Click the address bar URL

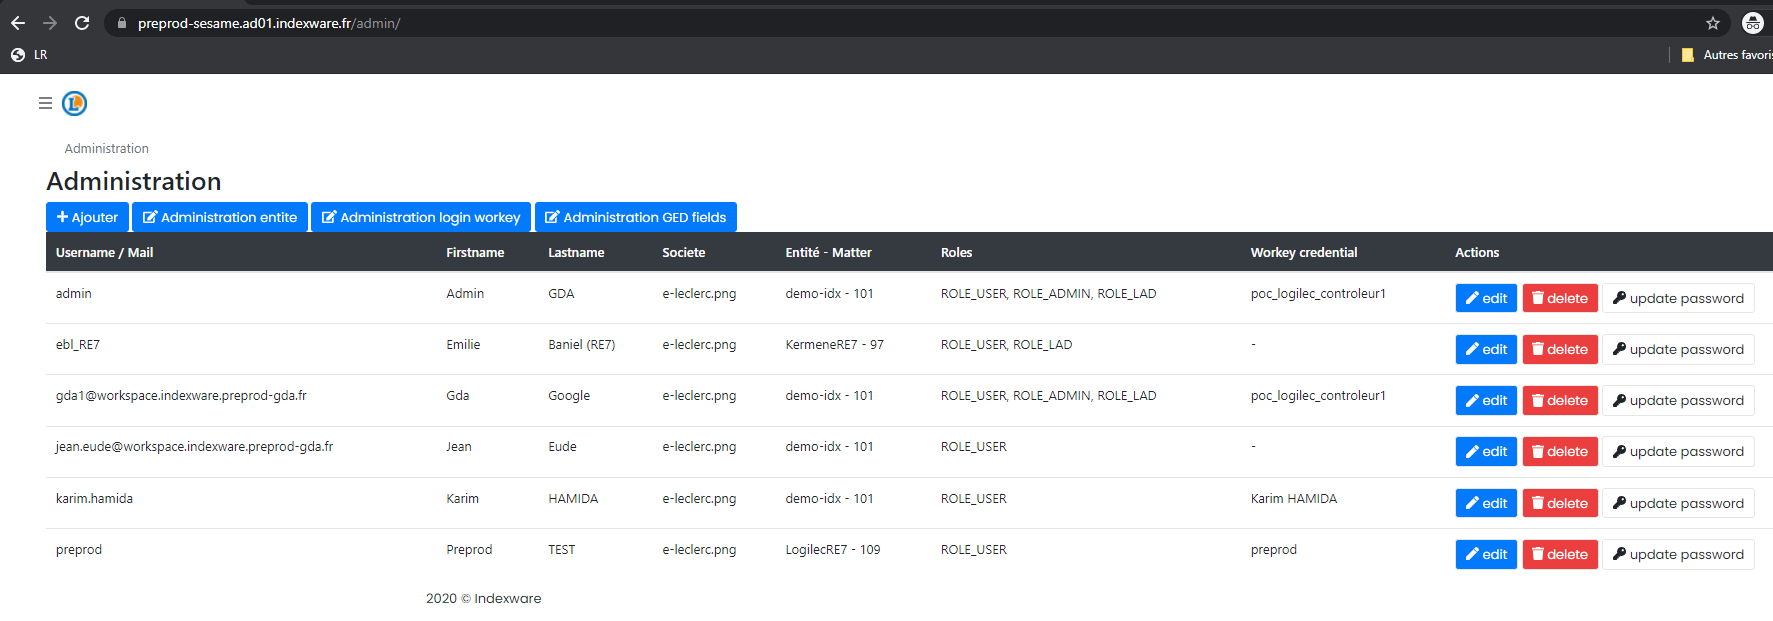click(x=269, y=23)
